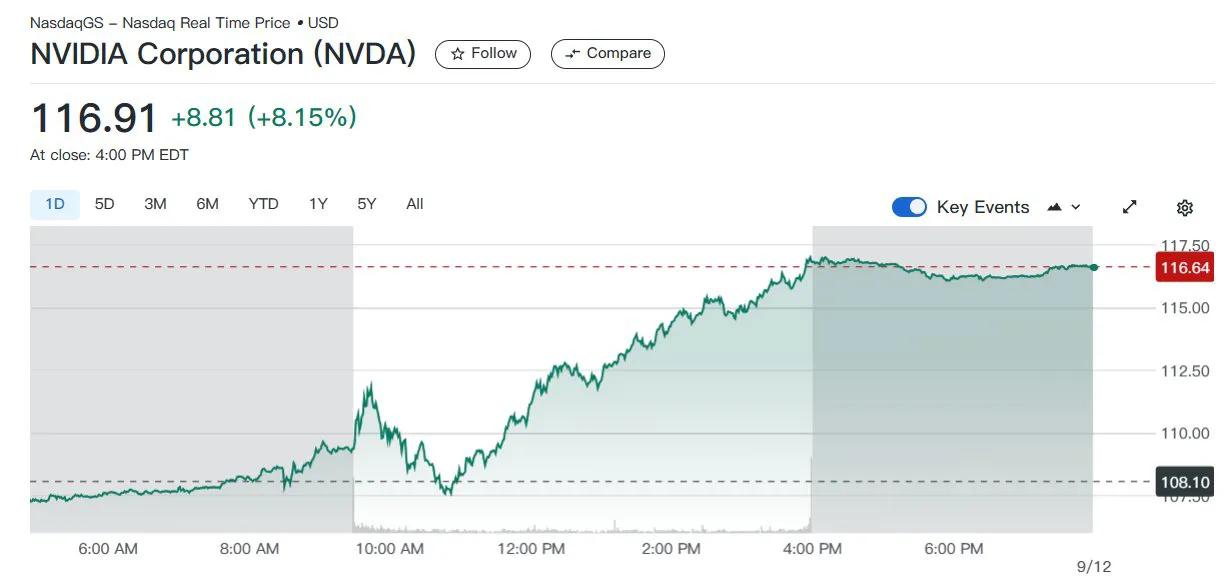Screen dimensions: 1229x583
Task: Switch chart to YTD range
Action: tap(263, 204)
